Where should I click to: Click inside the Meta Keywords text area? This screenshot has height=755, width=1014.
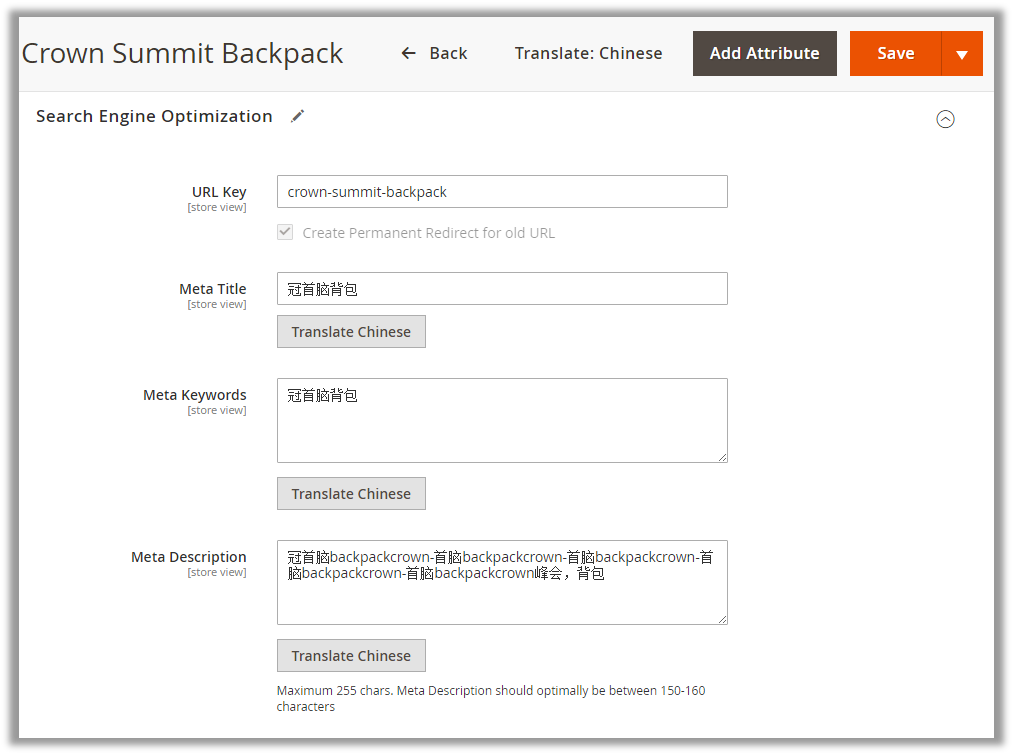coord(502,420)
